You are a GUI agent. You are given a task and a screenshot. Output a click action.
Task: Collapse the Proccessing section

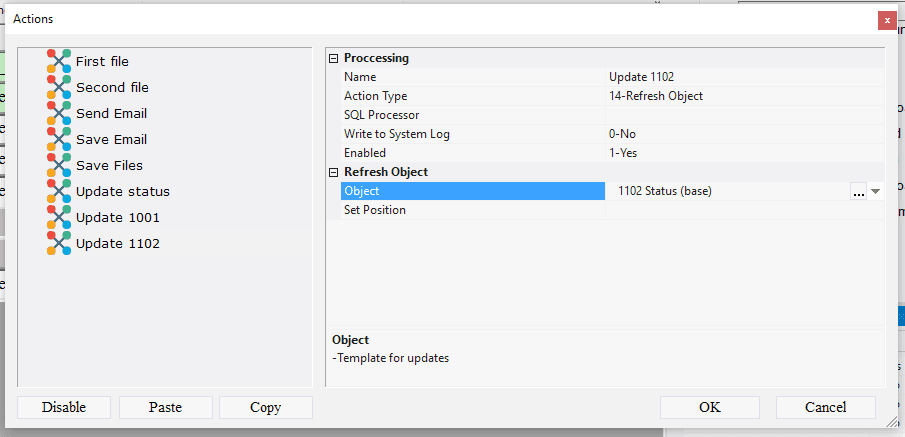click(334, 58)
